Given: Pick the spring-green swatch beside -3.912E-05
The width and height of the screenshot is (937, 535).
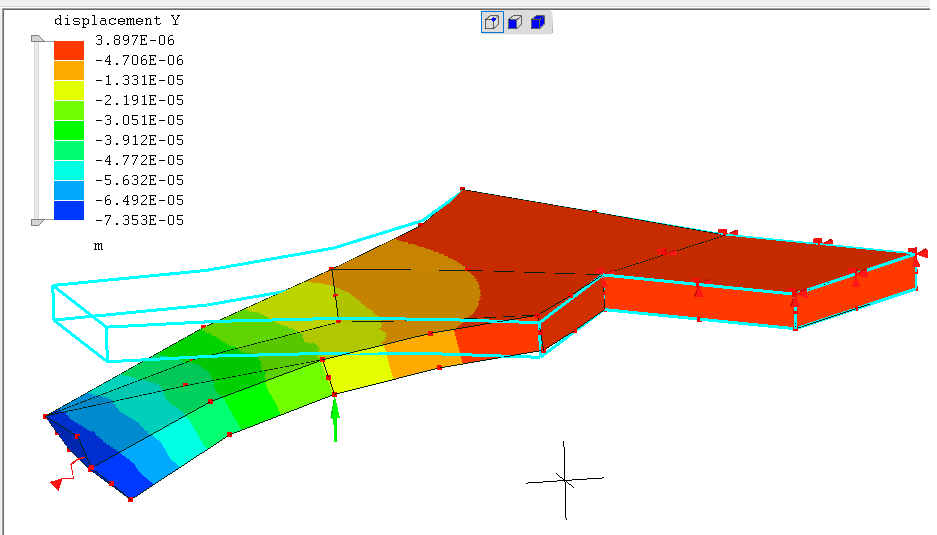Looking at the screenshot, I should [x=69, y=150].
